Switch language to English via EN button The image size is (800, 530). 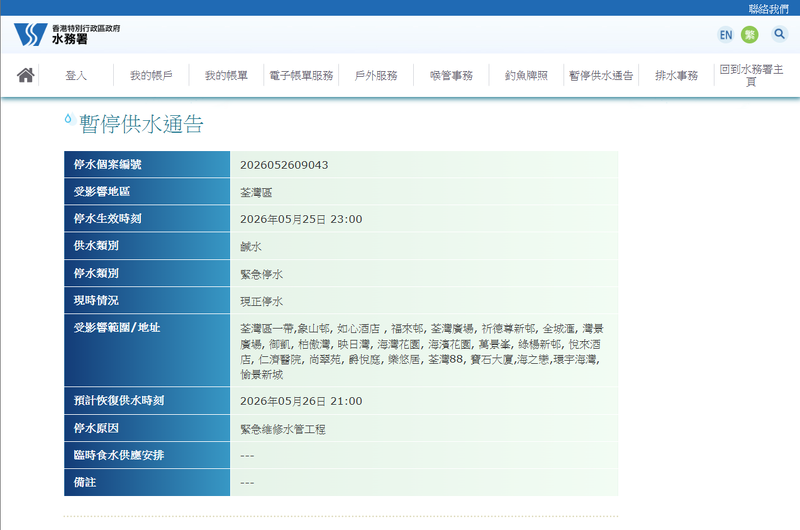[726, 35]
